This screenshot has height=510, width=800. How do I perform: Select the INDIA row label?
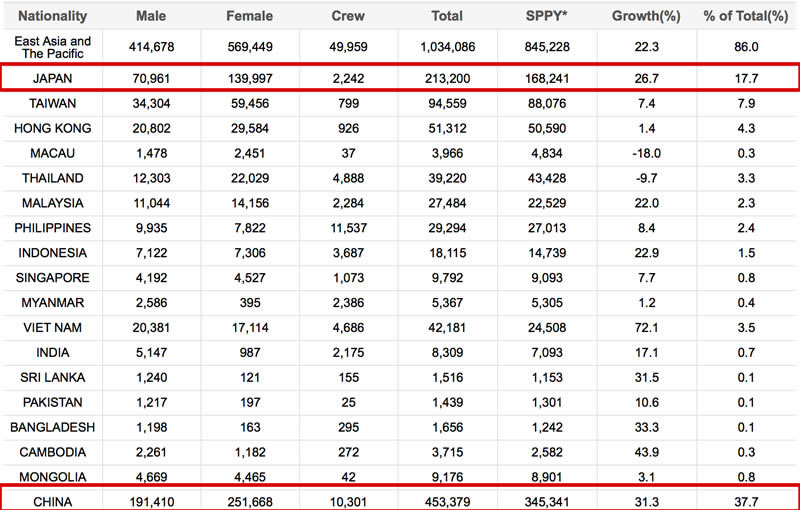(53, 353)
